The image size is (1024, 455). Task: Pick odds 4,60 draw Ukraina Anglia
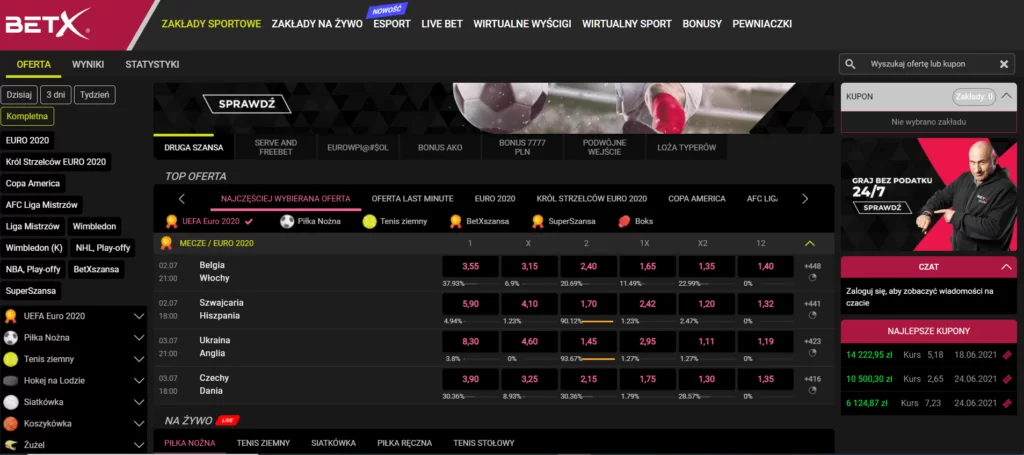[x=529, y=341]
